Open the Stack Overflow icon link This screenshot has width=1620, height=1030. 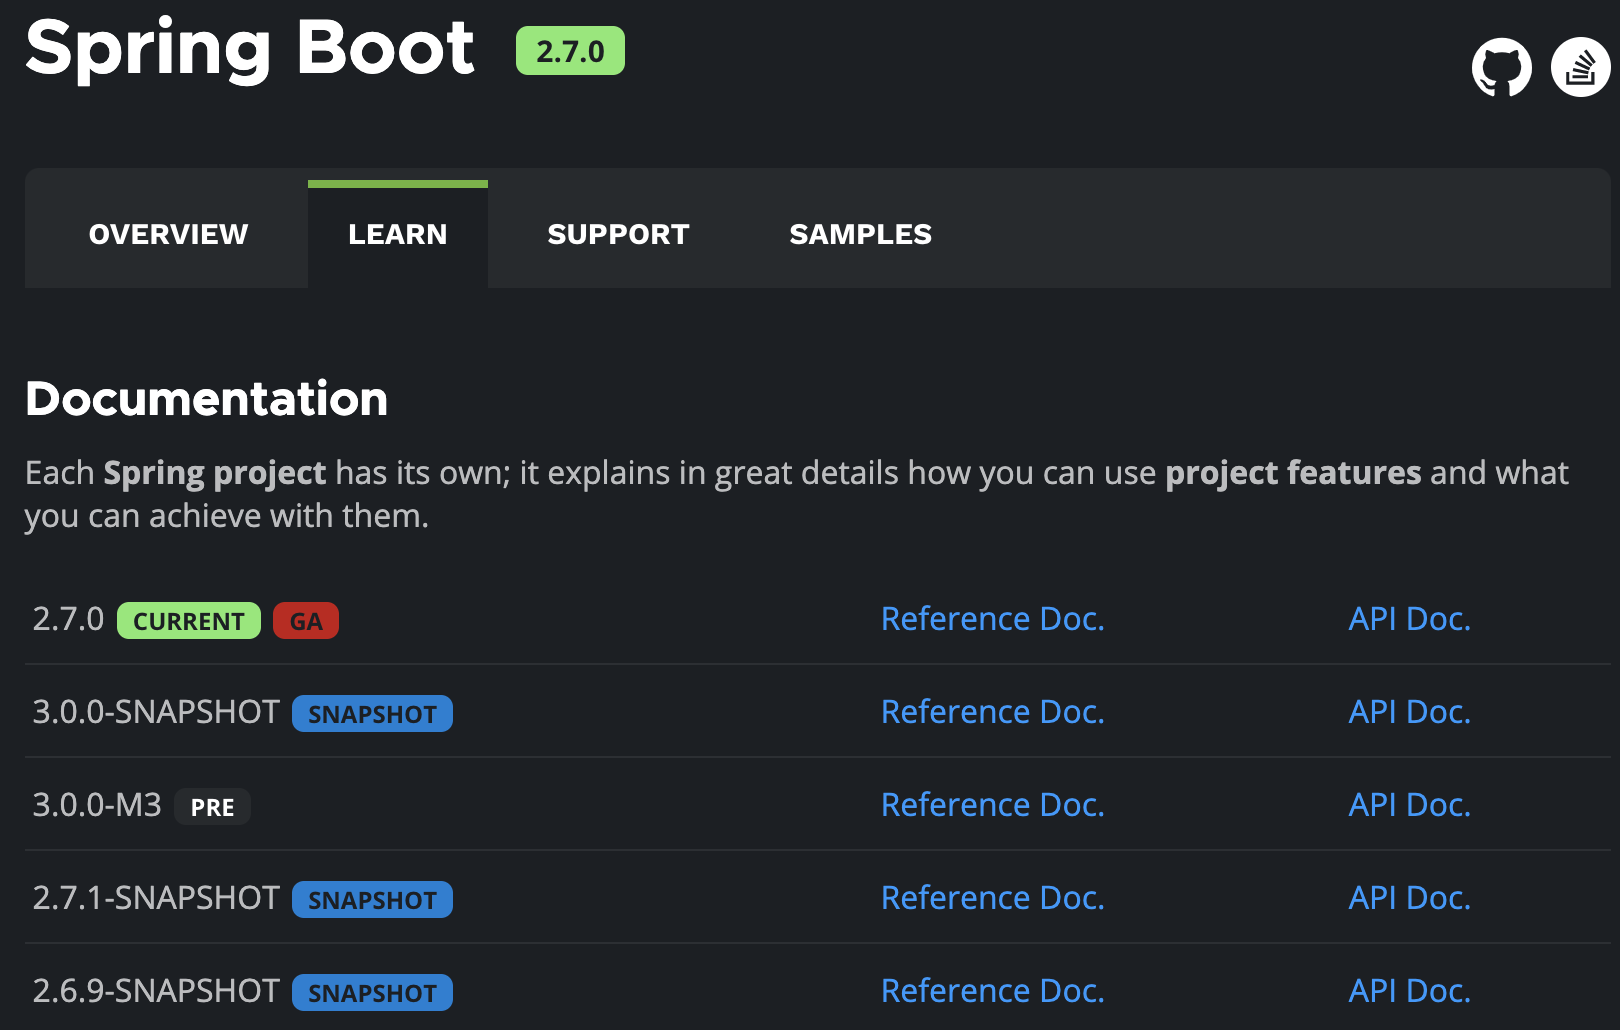point(1580,67)
